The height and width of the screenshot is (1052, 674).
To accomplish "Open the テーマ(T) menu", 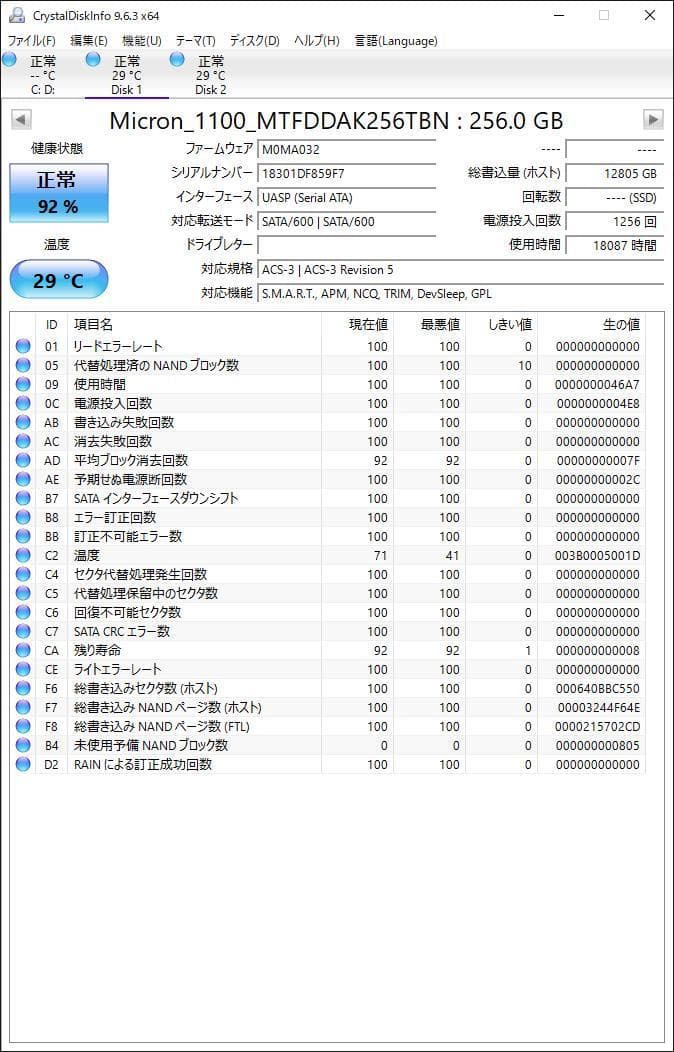I will coord(195,40).
